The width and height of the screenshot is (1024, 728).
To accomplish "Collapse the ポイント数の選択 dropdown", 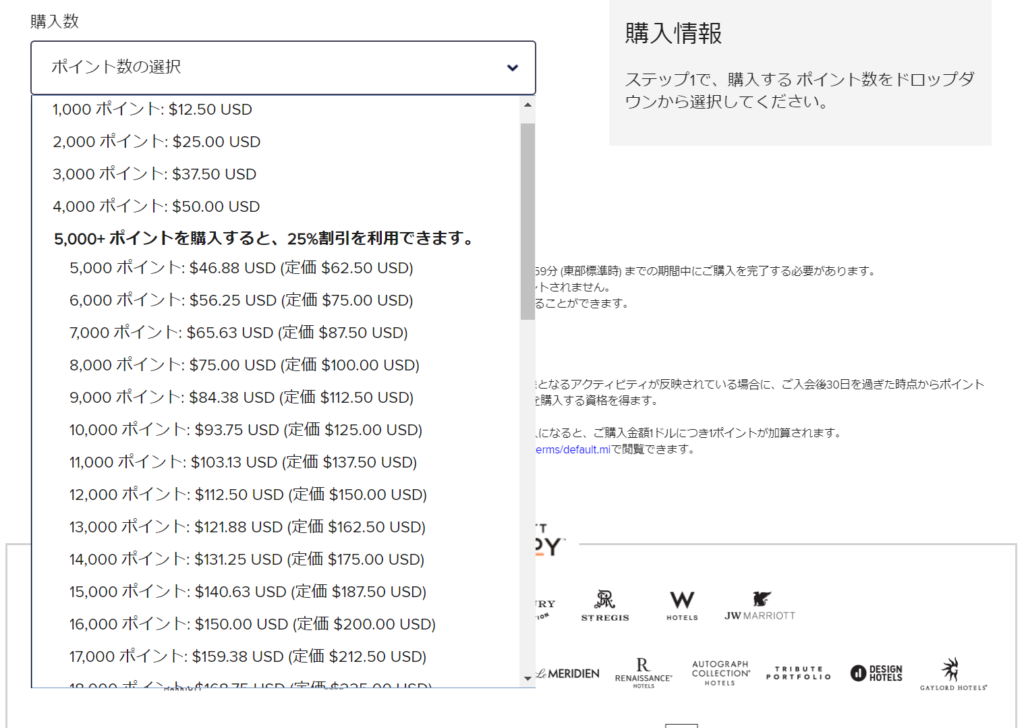I will point(283,68).
